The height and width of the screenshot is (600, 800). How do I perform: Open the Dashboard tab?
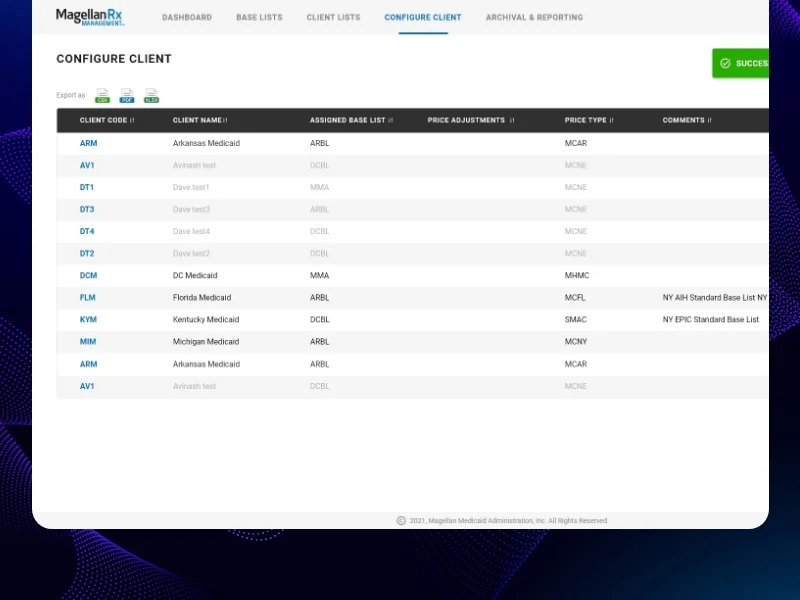187,17
